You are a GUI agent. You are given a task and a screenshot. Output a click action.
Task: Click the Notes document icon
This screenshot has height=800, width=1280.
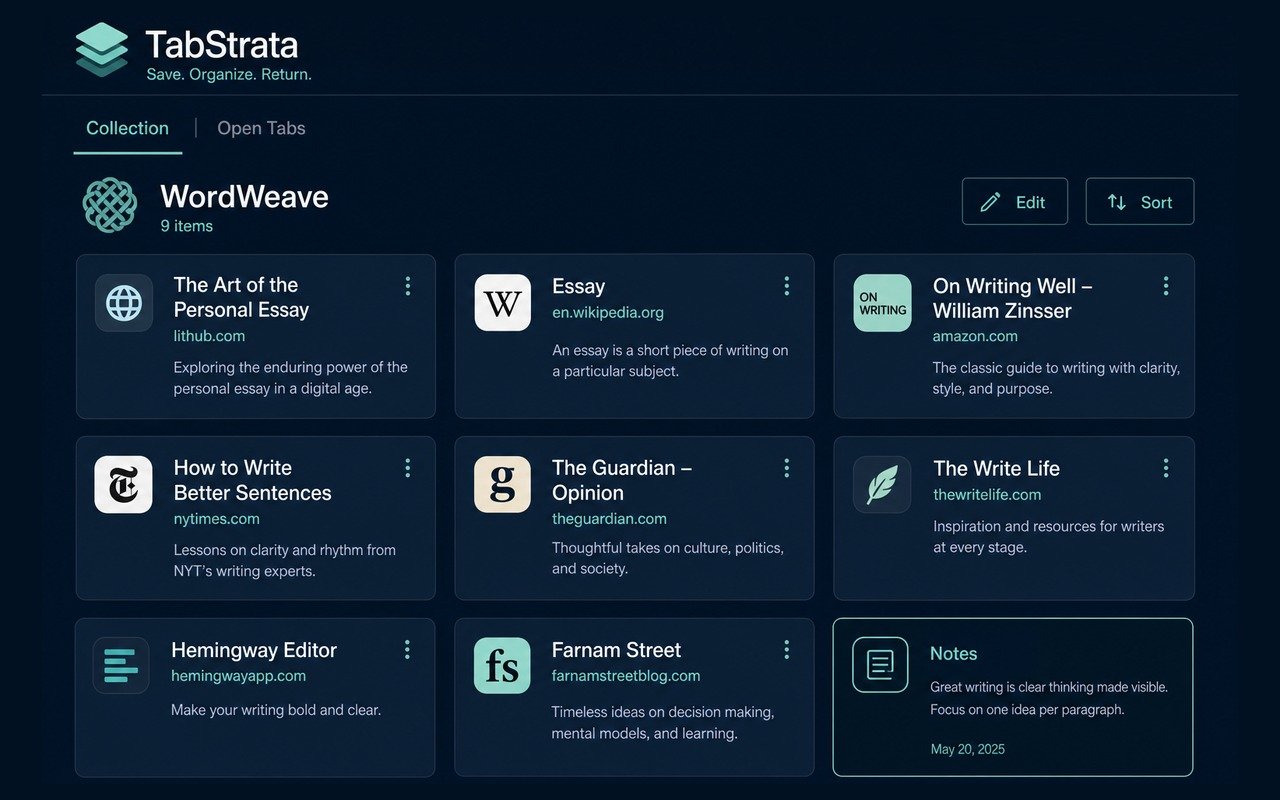tap(880, 664)
